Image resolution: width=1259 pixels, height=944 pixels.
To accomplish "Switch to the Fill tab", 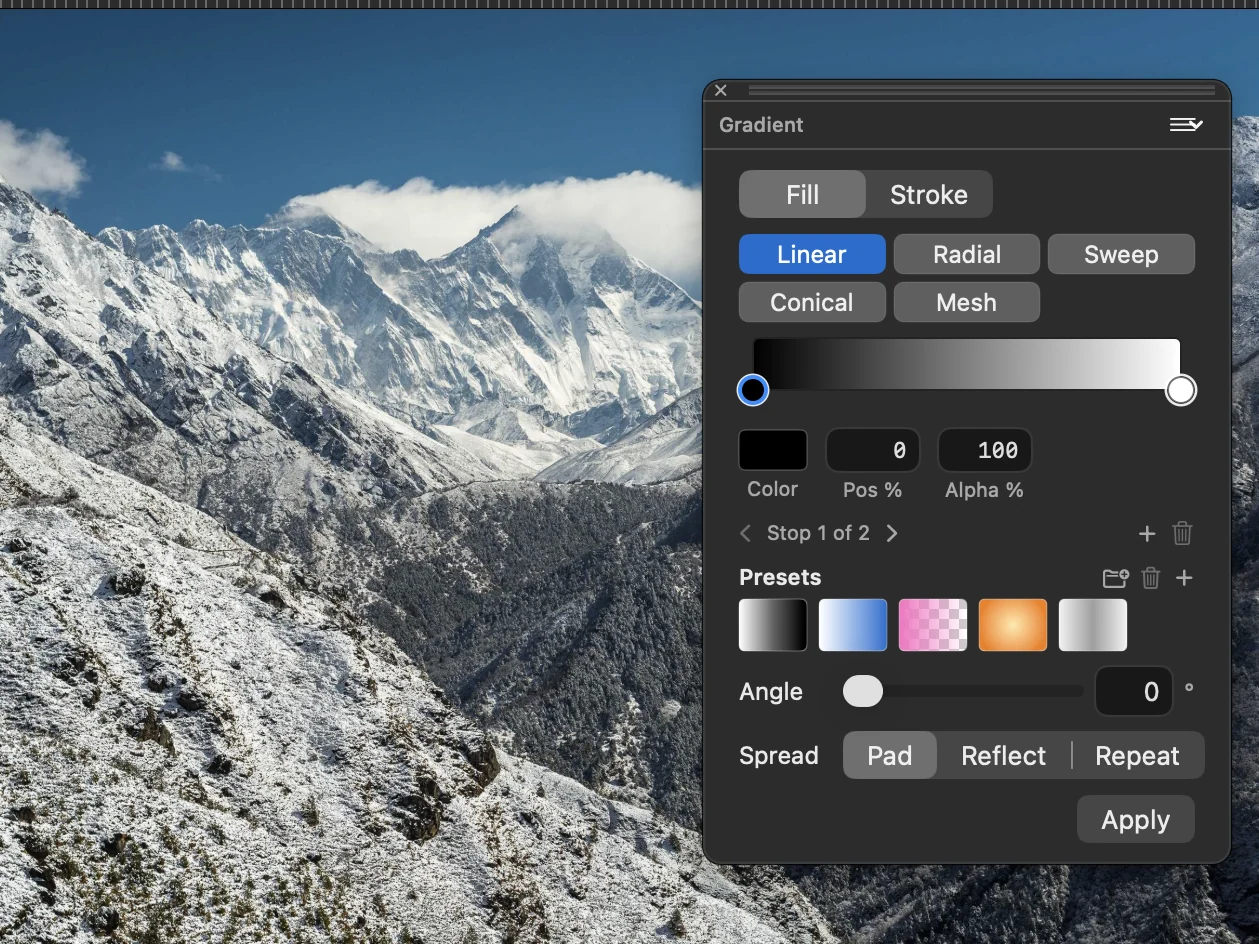I will tap(802, 194).
